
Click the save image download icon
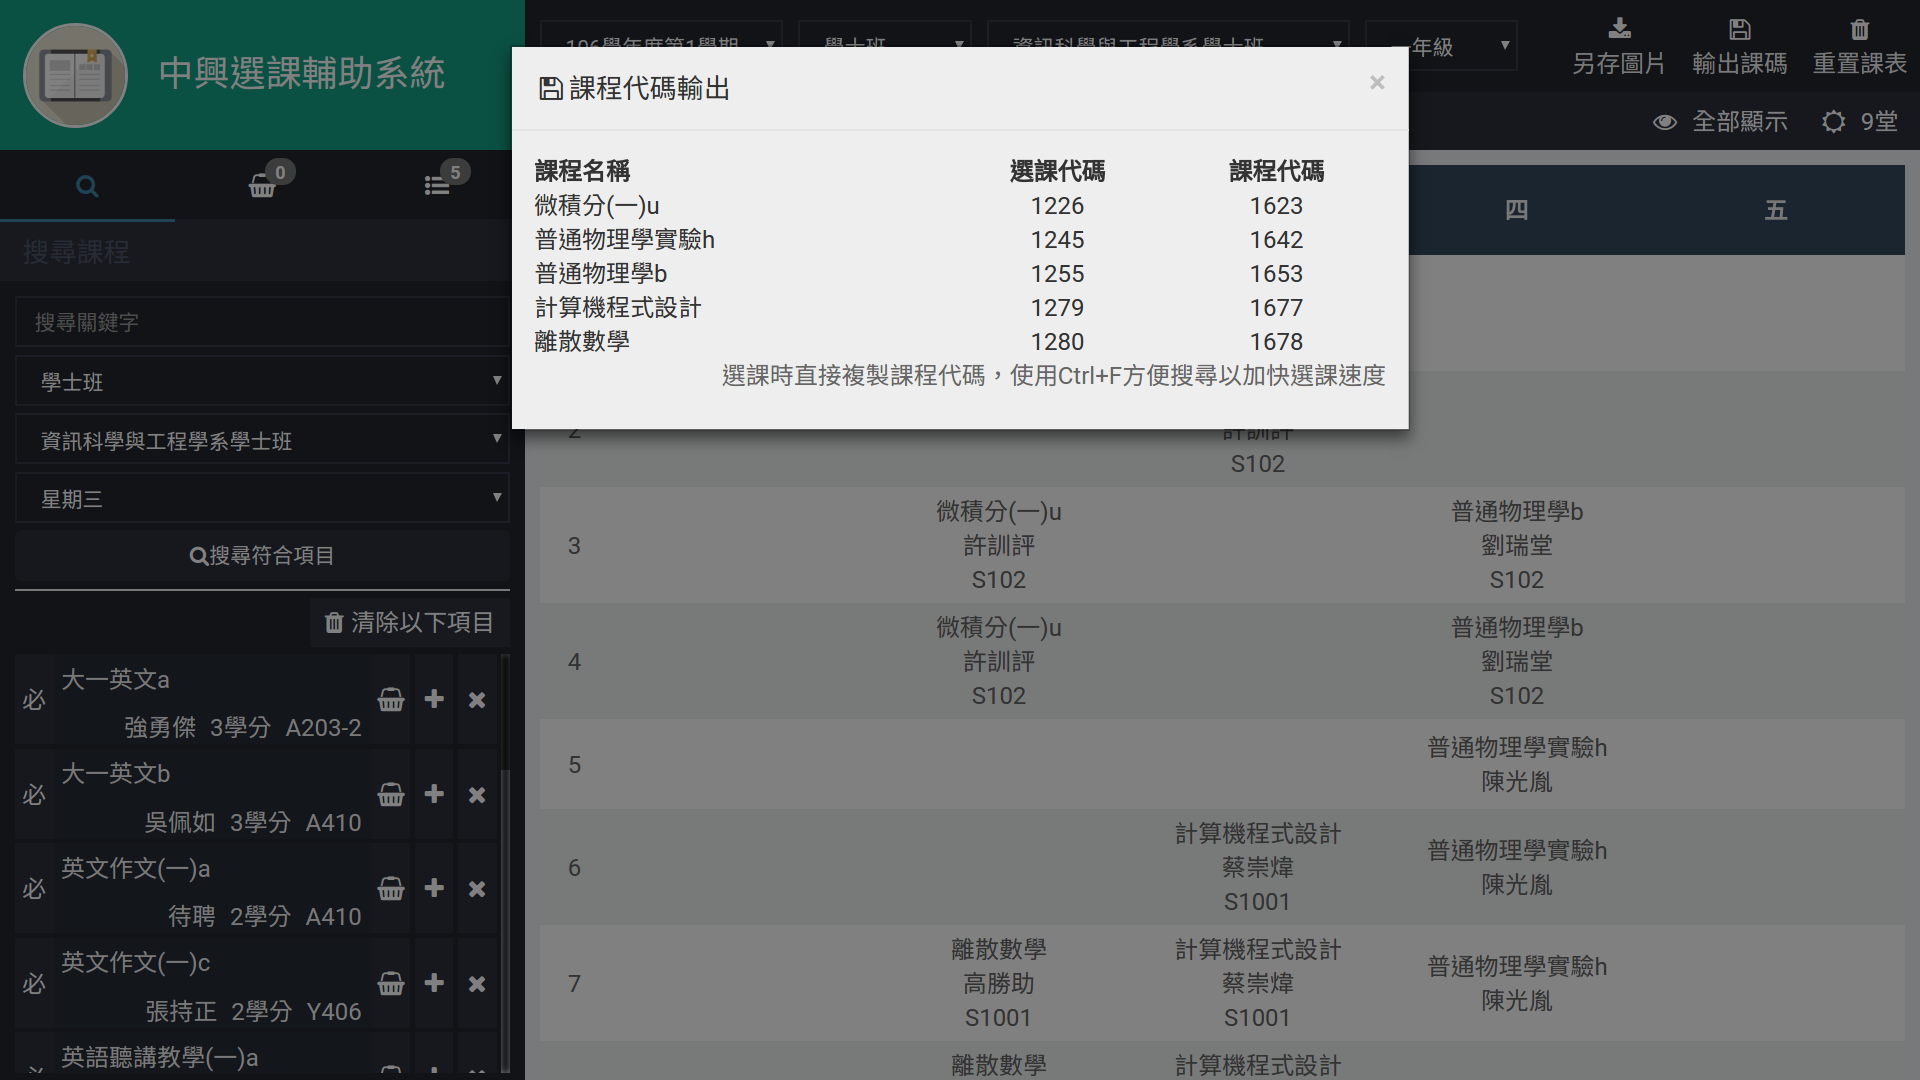coord(1619,29)
